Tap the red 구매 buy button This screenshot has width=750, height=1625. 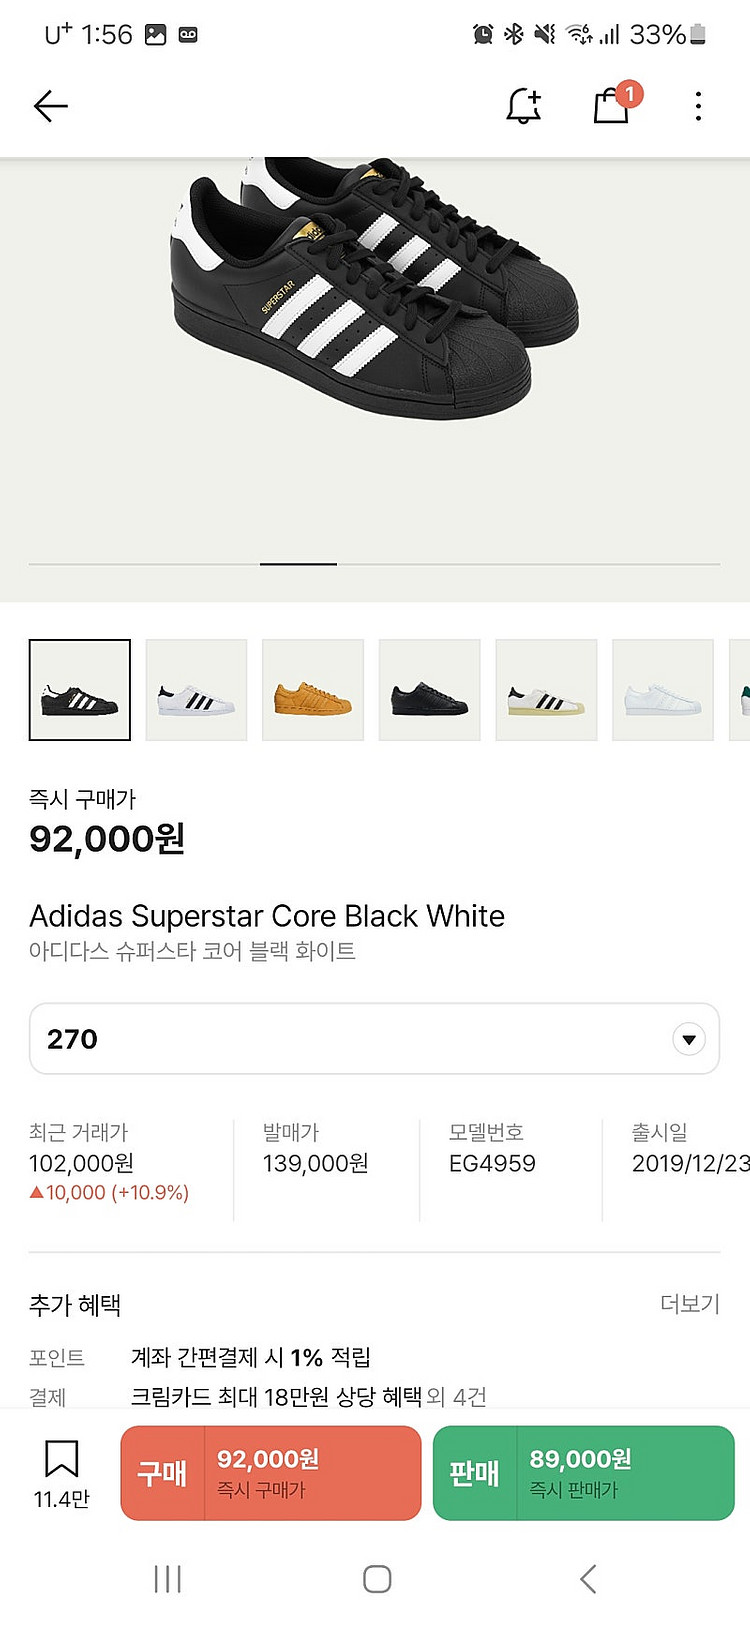271,1473
